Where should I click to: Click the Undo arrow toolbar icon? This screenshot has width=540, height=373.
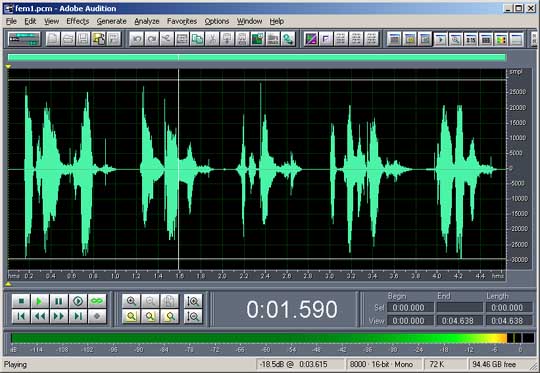[137, 39]
